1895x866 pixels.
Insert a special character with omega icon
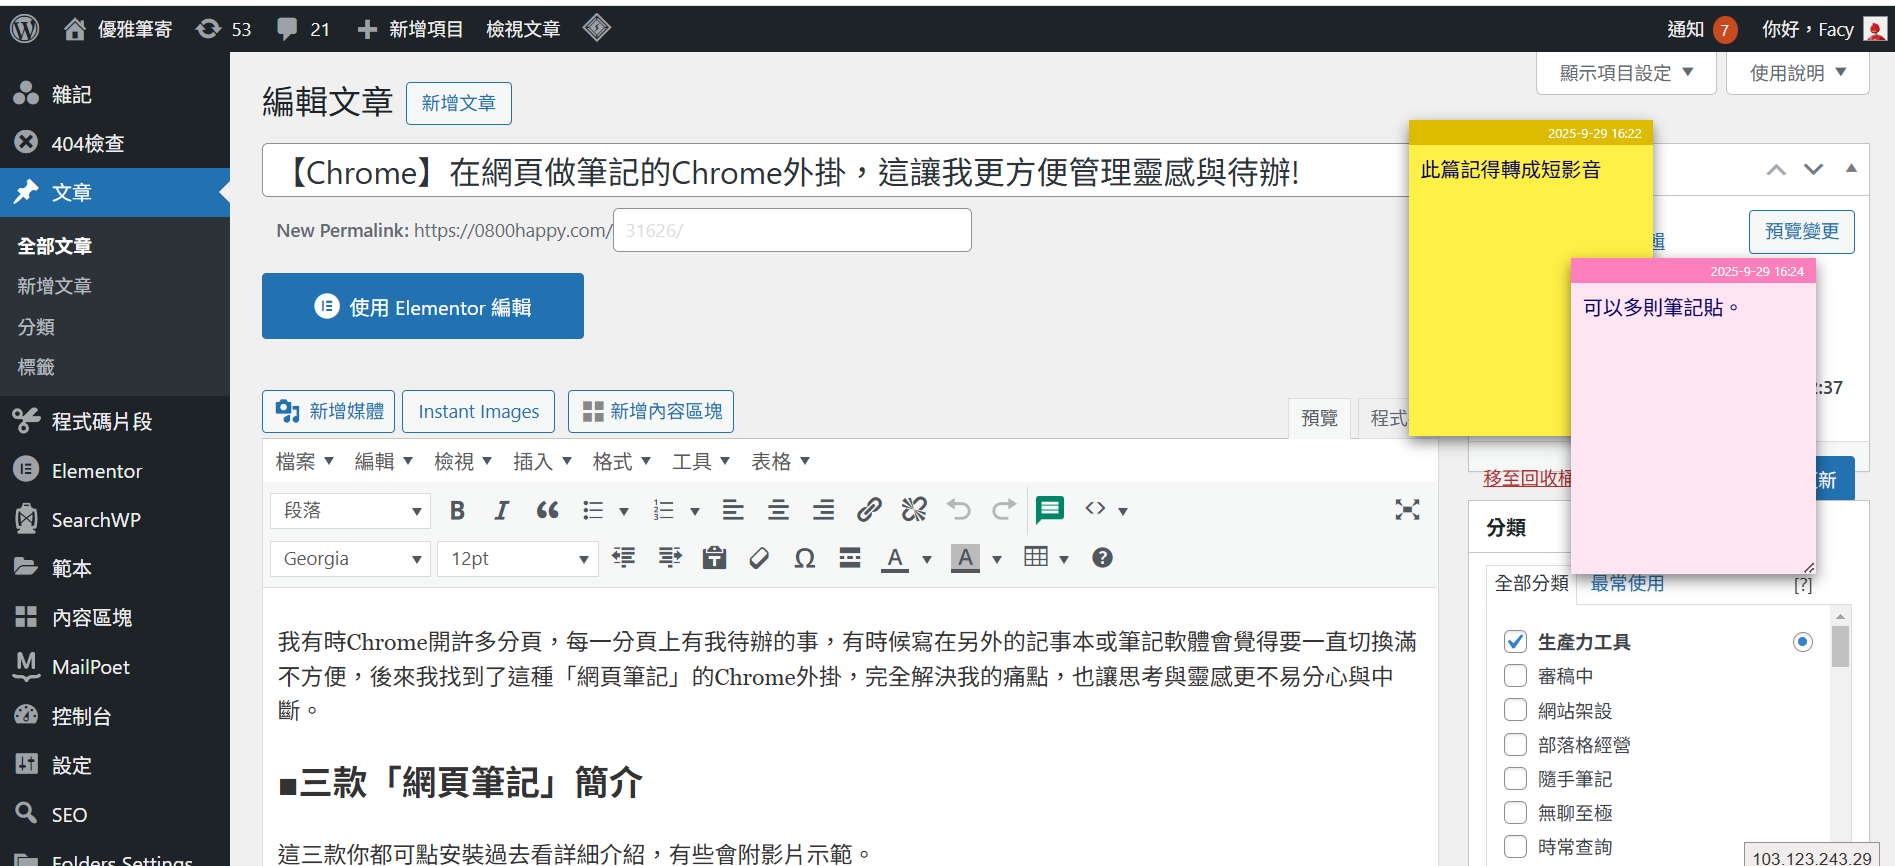[x=805, y=558]
